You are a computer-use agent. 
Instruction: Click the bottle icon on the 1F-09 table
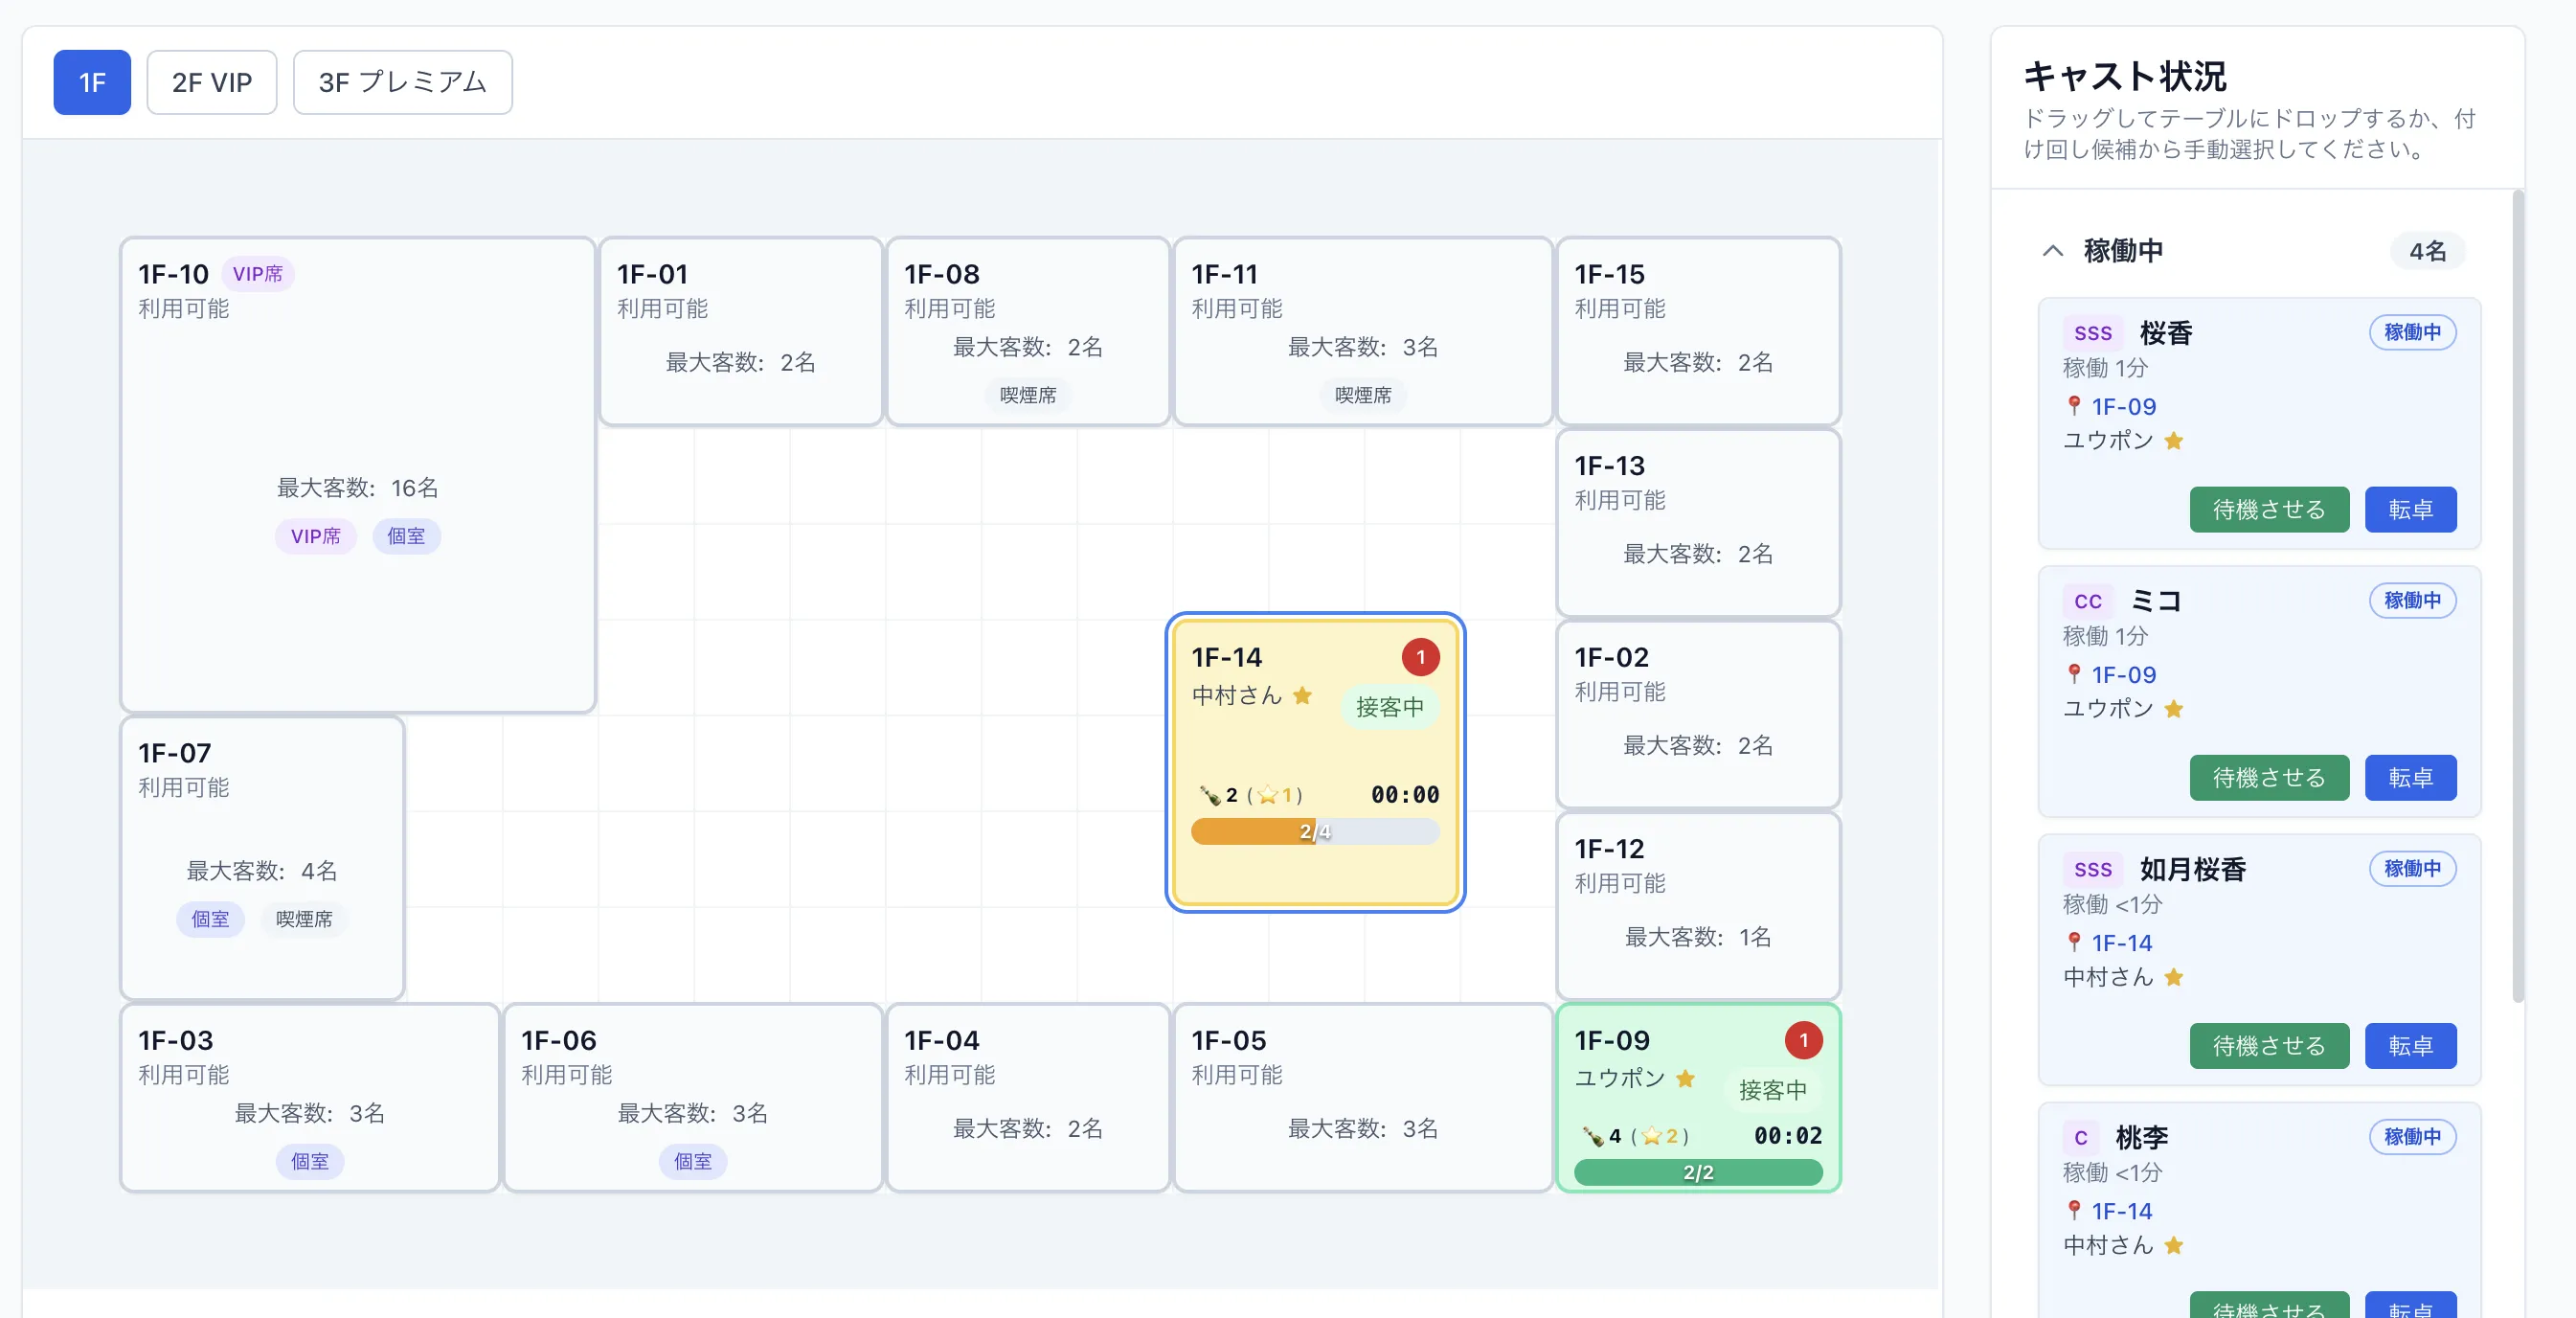coord(1593,1136)
